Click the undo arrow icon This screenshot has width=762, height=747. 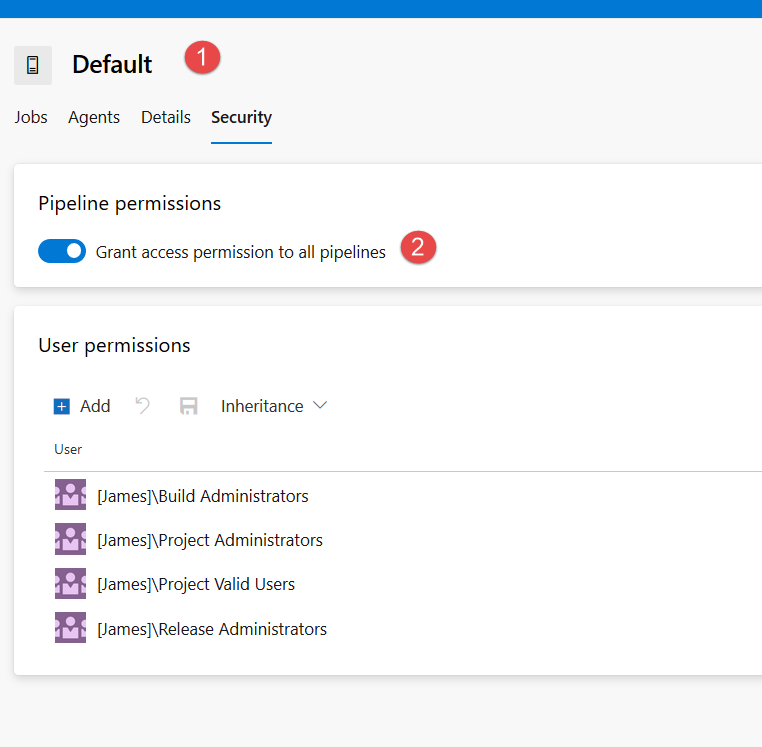tap(143, 406)
